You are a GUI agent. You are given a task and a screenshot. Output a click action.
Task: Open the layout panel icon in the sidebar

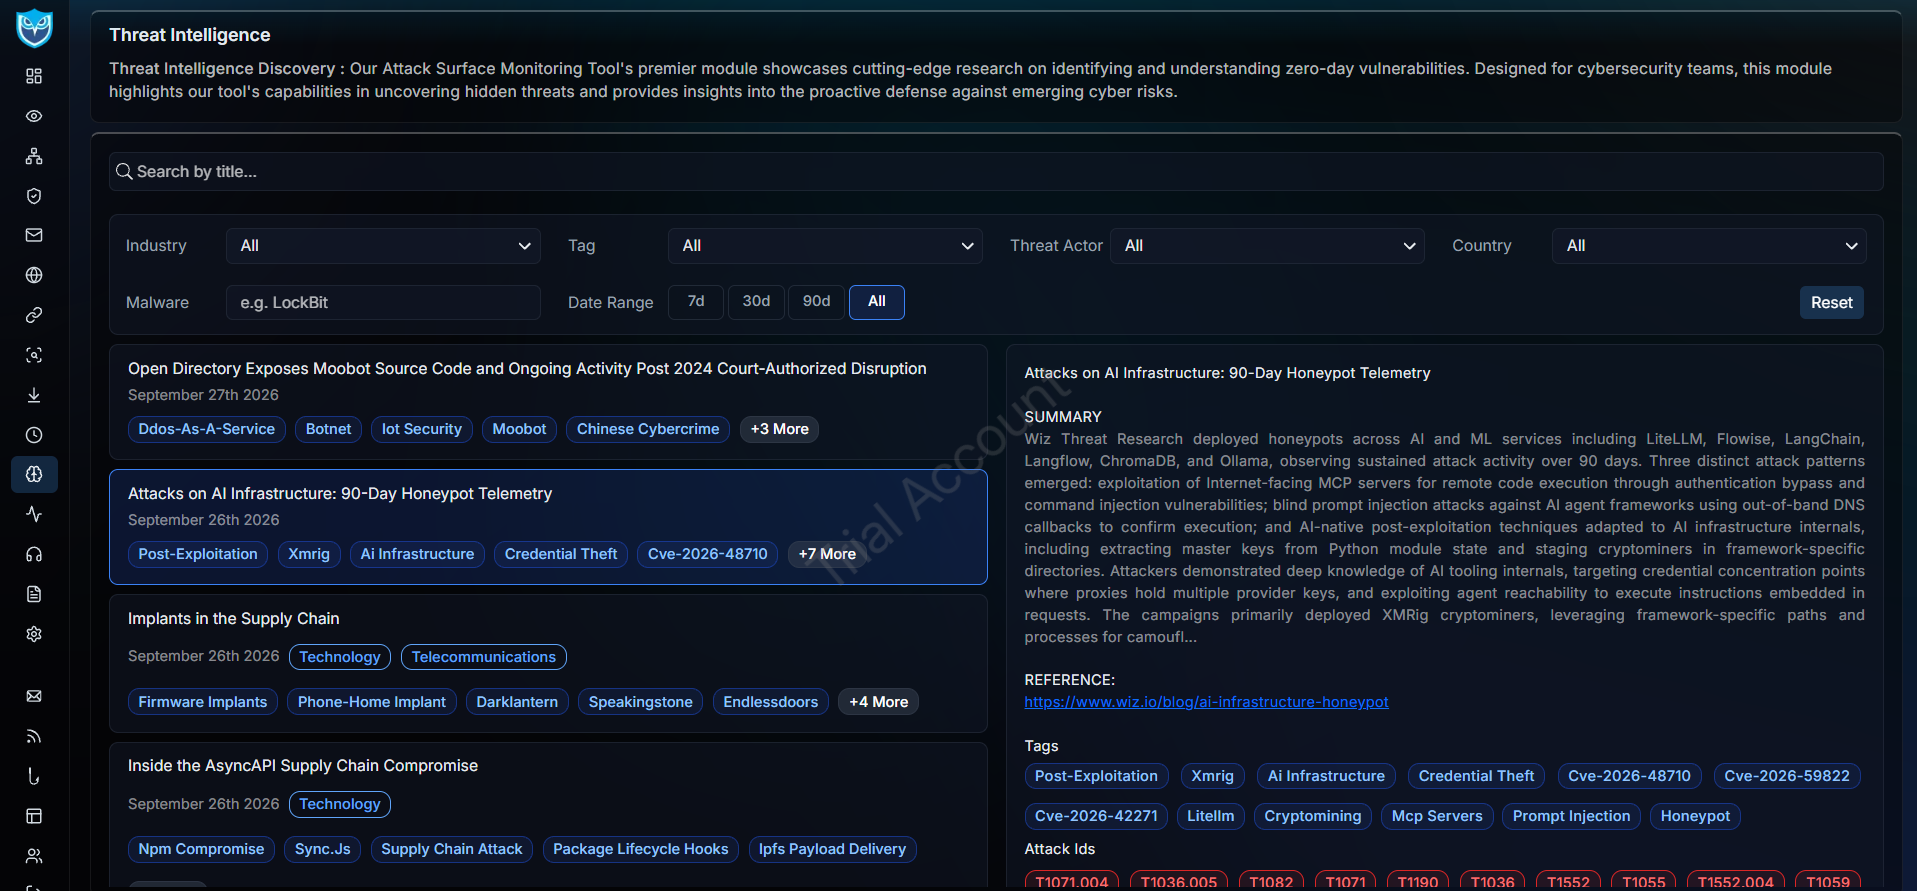(34, 816)
